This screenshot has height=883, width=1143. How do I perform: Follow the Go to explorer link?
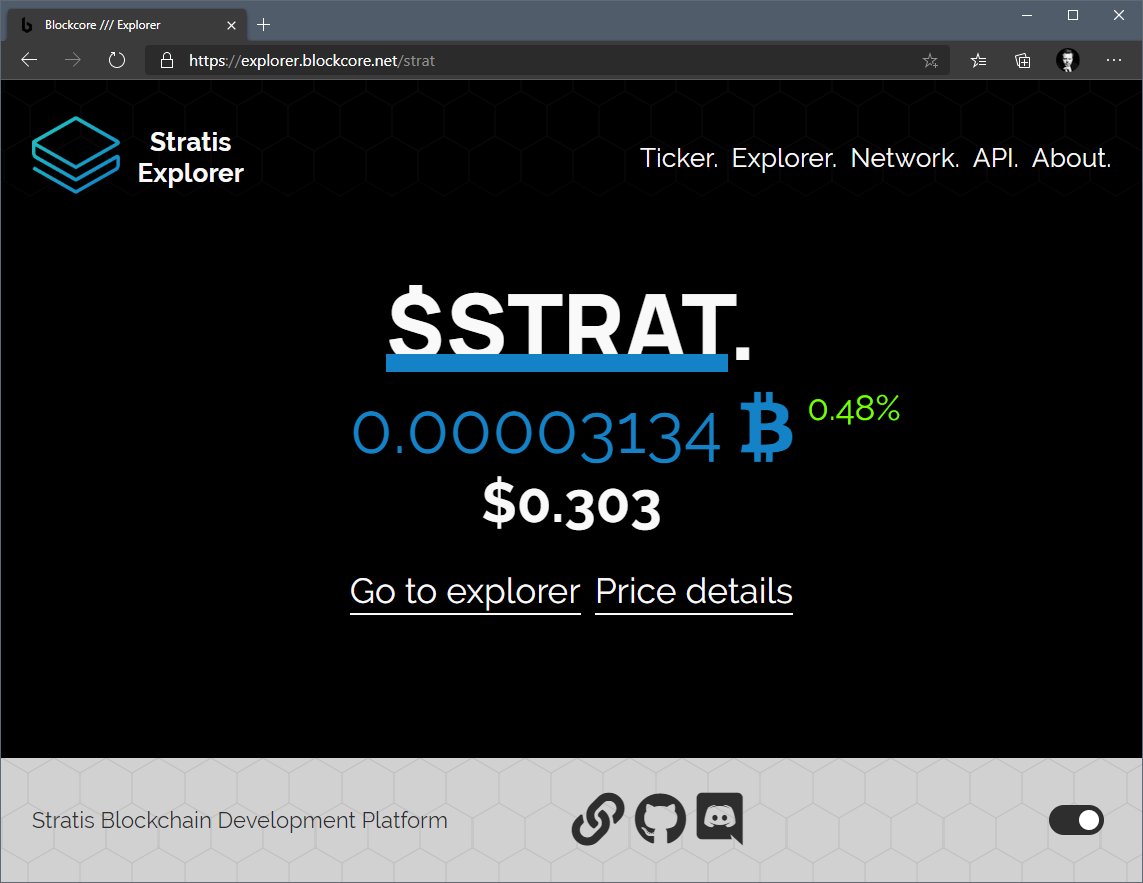point(465,591)
